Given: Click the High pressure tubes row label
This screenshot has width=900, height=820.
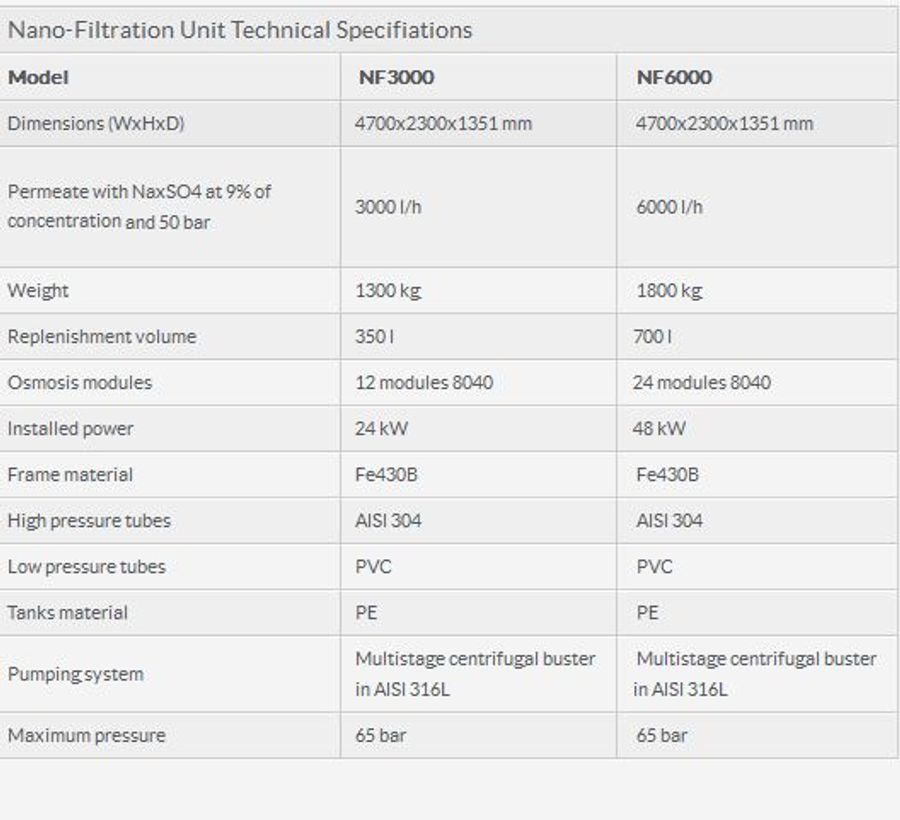Looking at the screenshot, I should pyautogui.click(x=89, y=521).
